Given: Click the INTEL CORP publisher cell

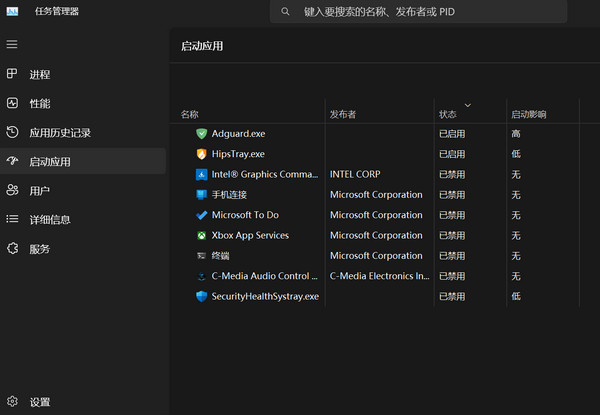Looking at the screenshot, I should click(355, 174).
